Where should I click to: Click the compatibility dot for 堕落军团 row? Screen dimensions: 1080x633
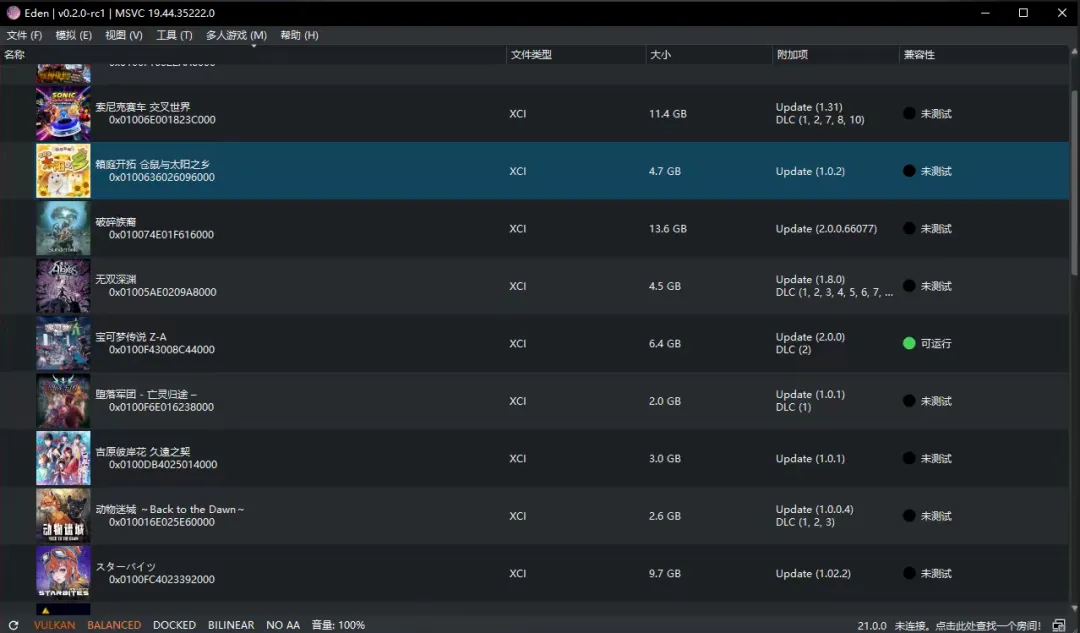pos(909,401)
